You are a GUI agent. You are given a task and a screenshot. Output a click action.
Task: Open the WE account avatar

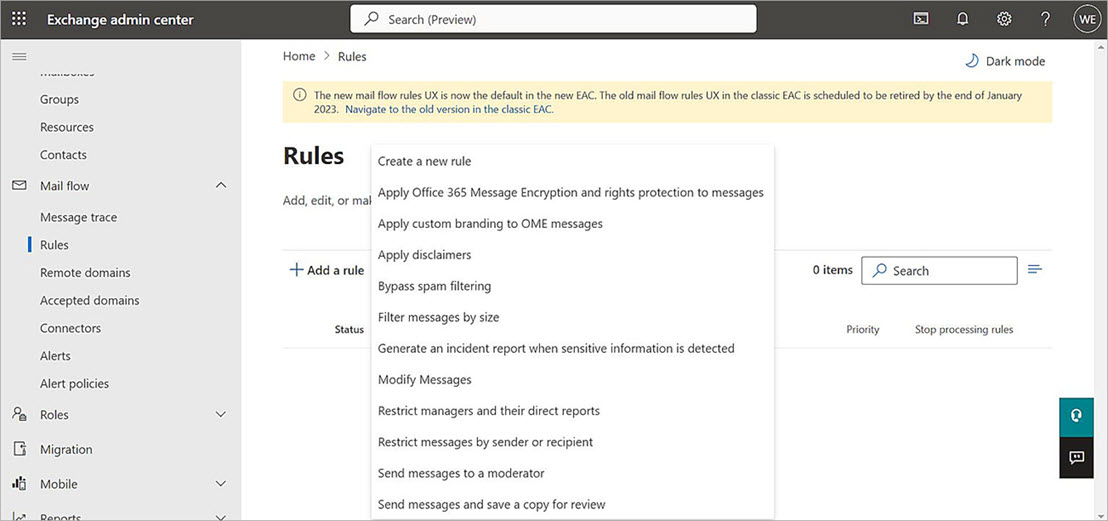click(x=1087, y=19)
